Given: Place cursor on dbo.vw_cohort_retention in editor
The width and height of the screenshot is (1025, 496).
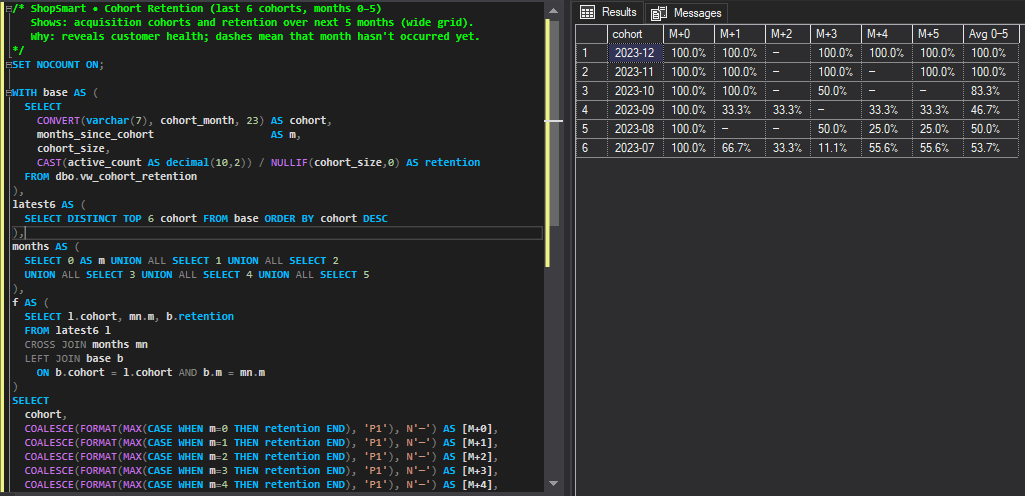Looking at the screenshot, I should 126,176.
